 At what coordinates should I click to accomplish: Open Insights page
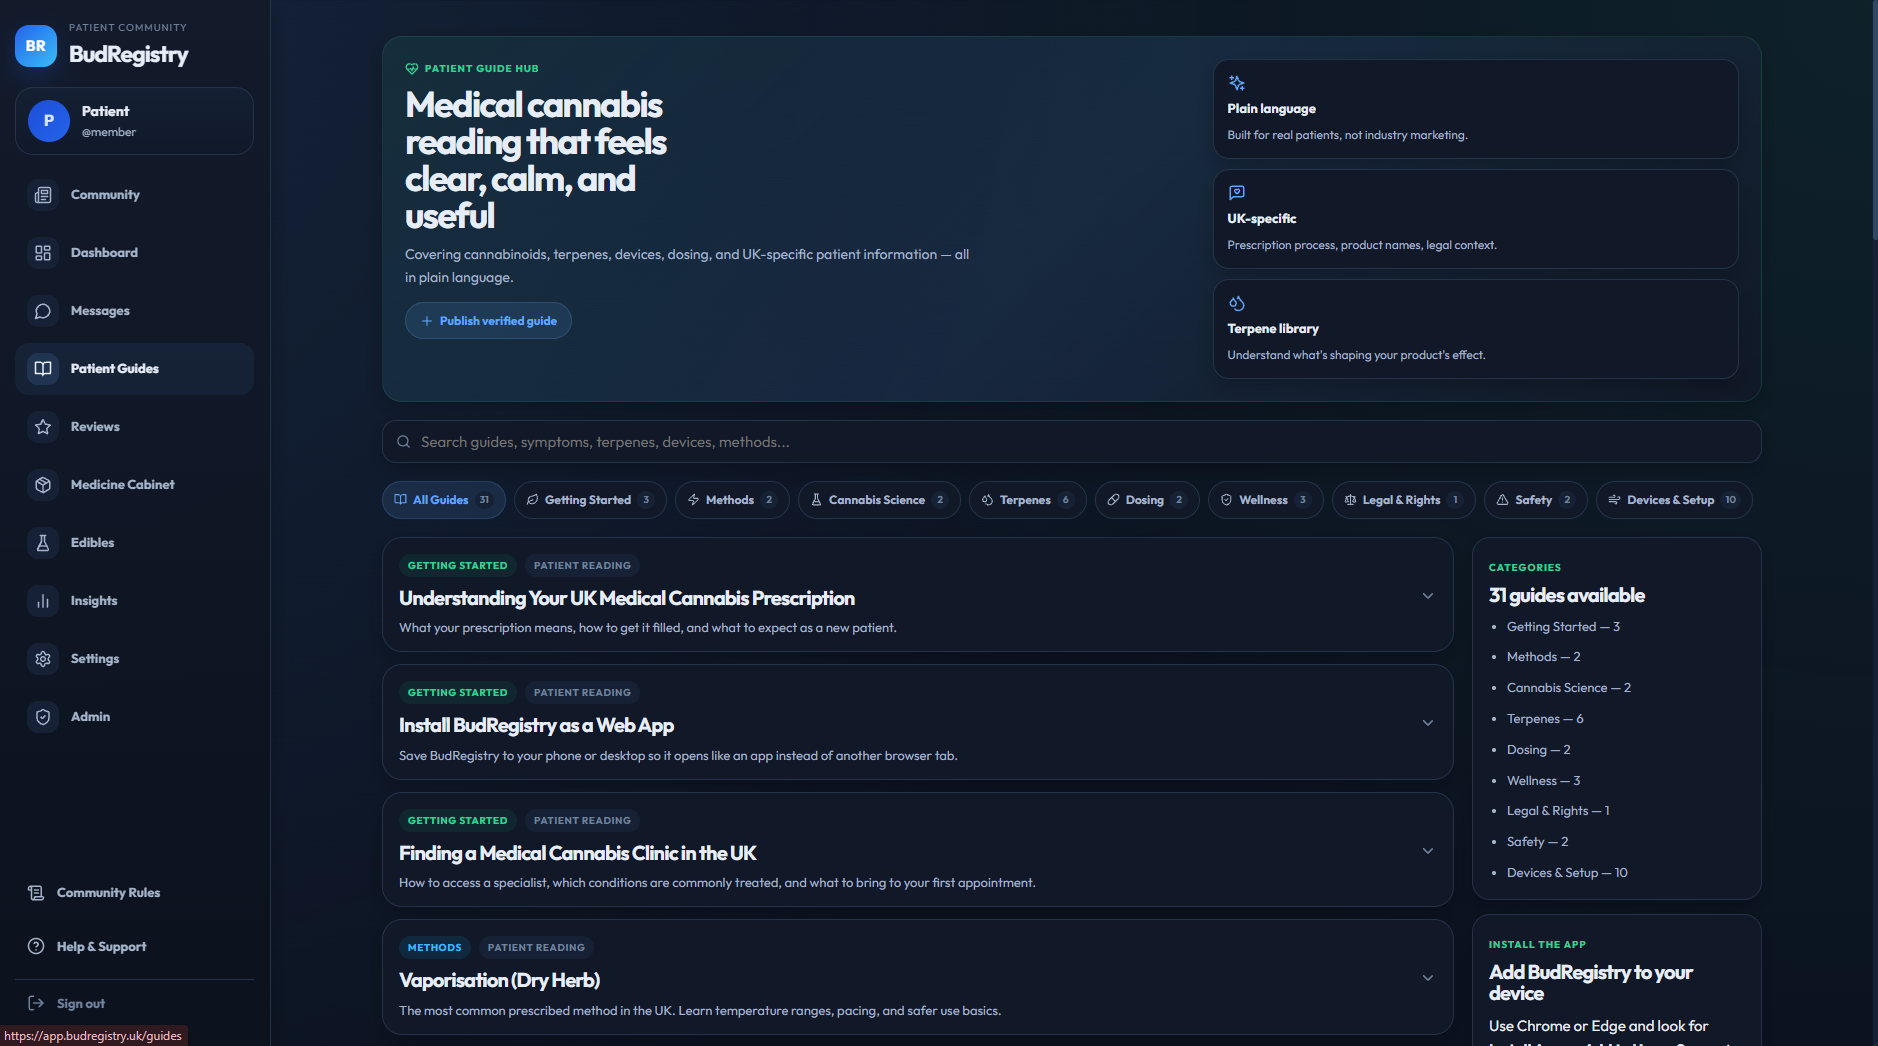[x=134, y=601]
